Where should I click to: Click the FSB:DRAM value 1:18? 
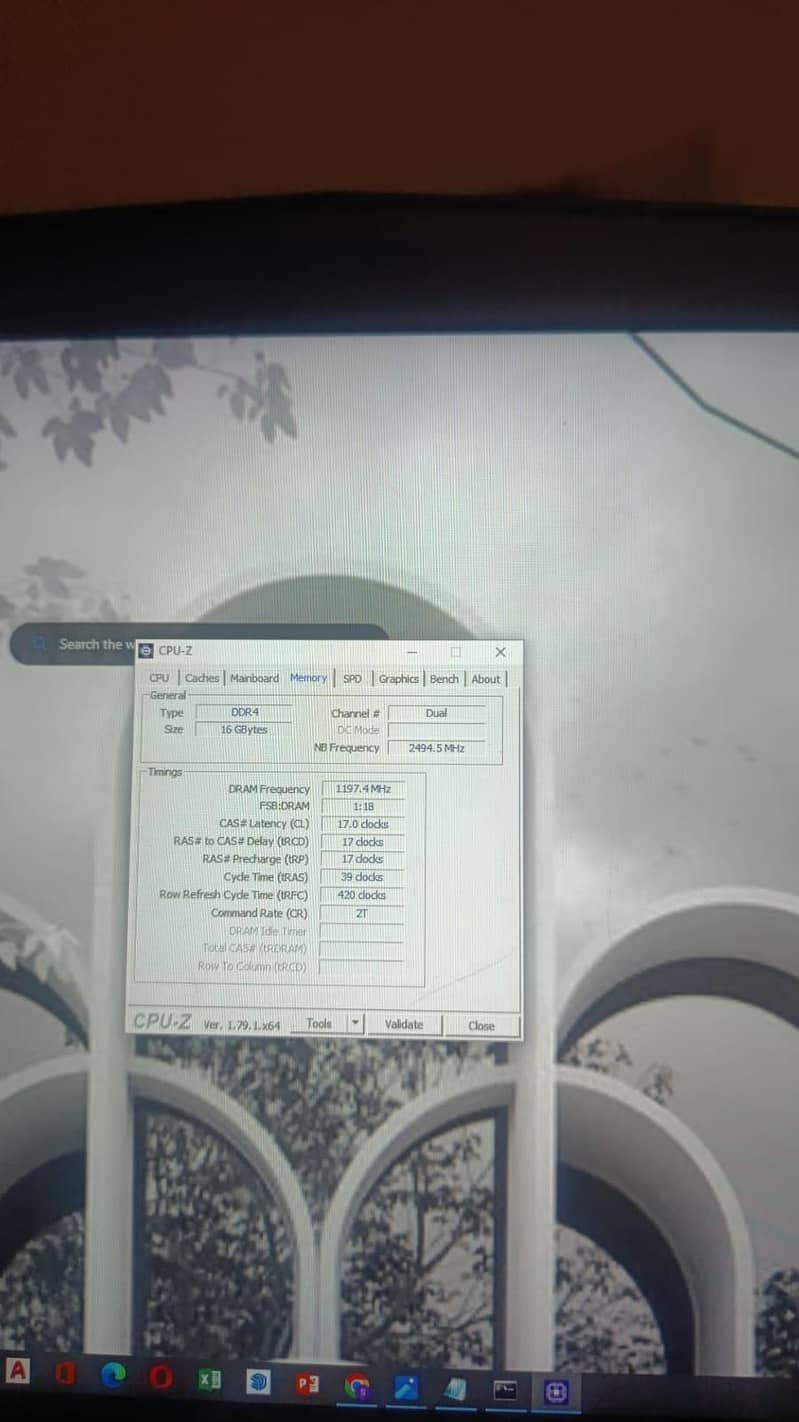point(363,806)
